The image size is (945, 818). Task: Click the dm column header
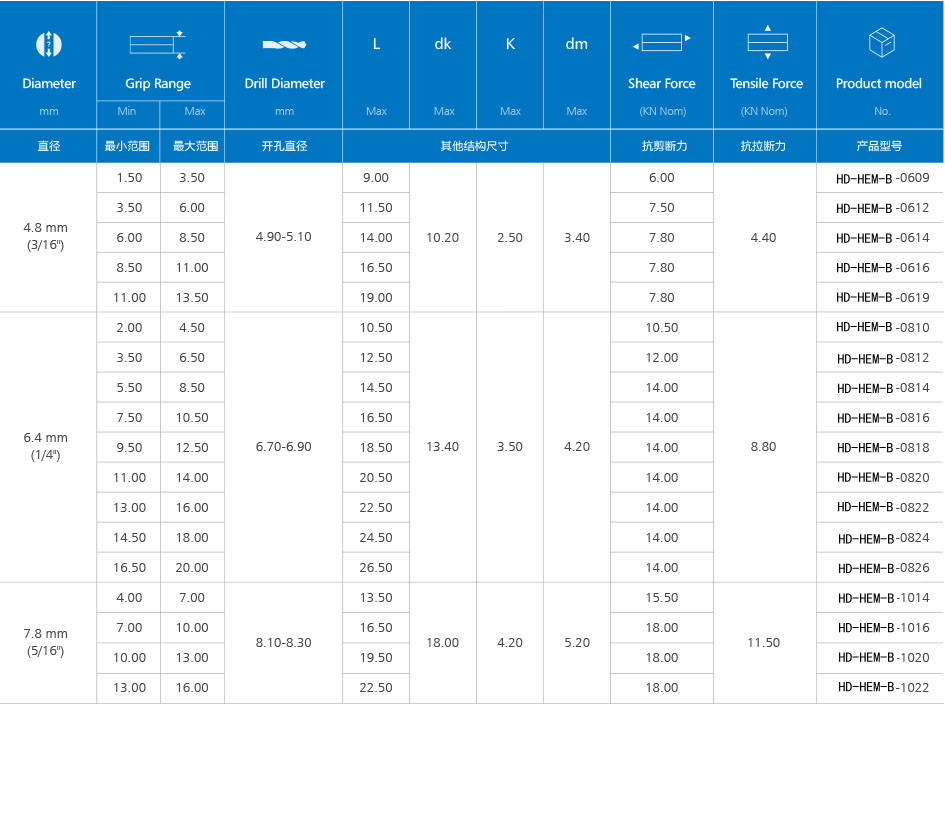[x=577, y=44]
